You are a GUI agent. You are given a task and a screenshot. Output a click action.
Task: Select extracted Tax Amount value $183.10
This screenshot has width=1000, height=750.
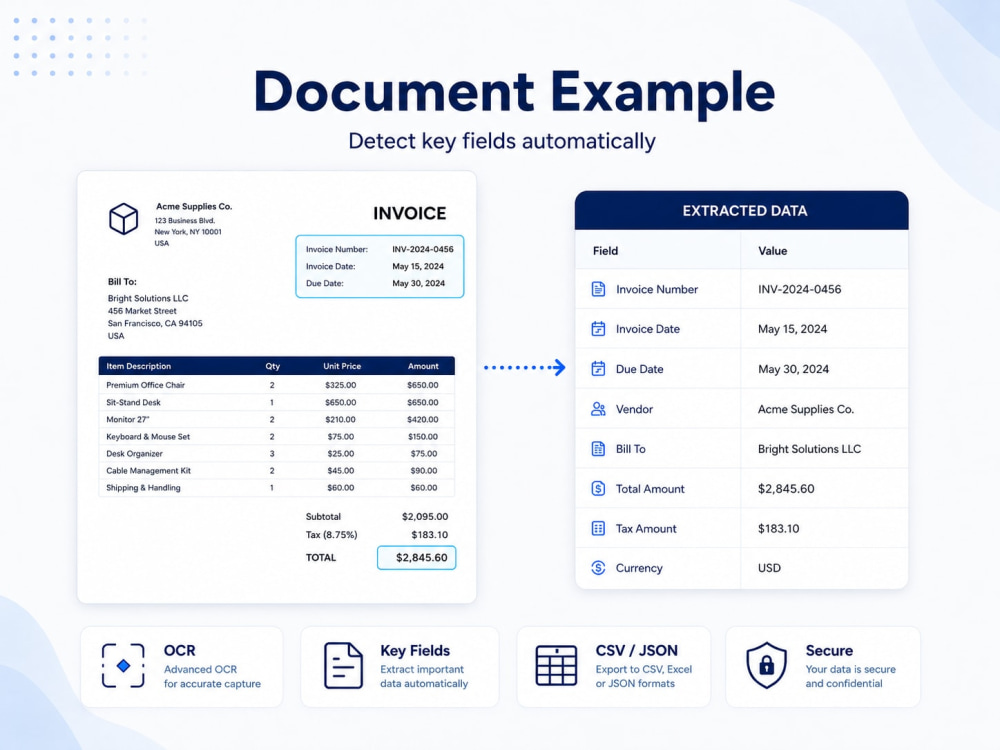click(779, 528)
